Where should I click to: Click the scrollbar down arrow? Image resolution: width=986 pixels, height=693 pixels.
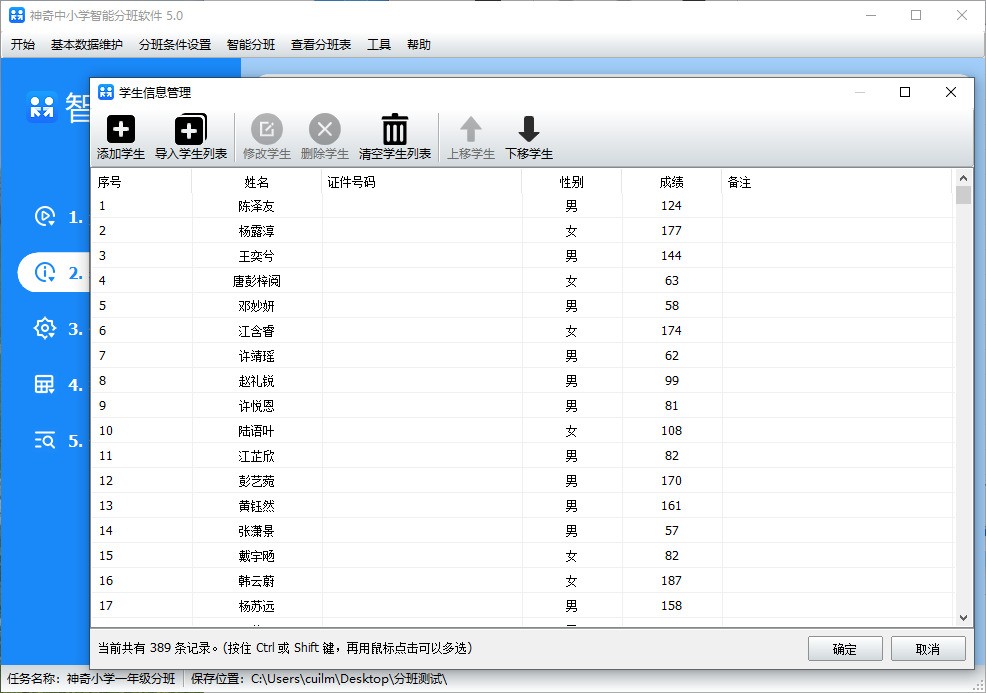963,618
